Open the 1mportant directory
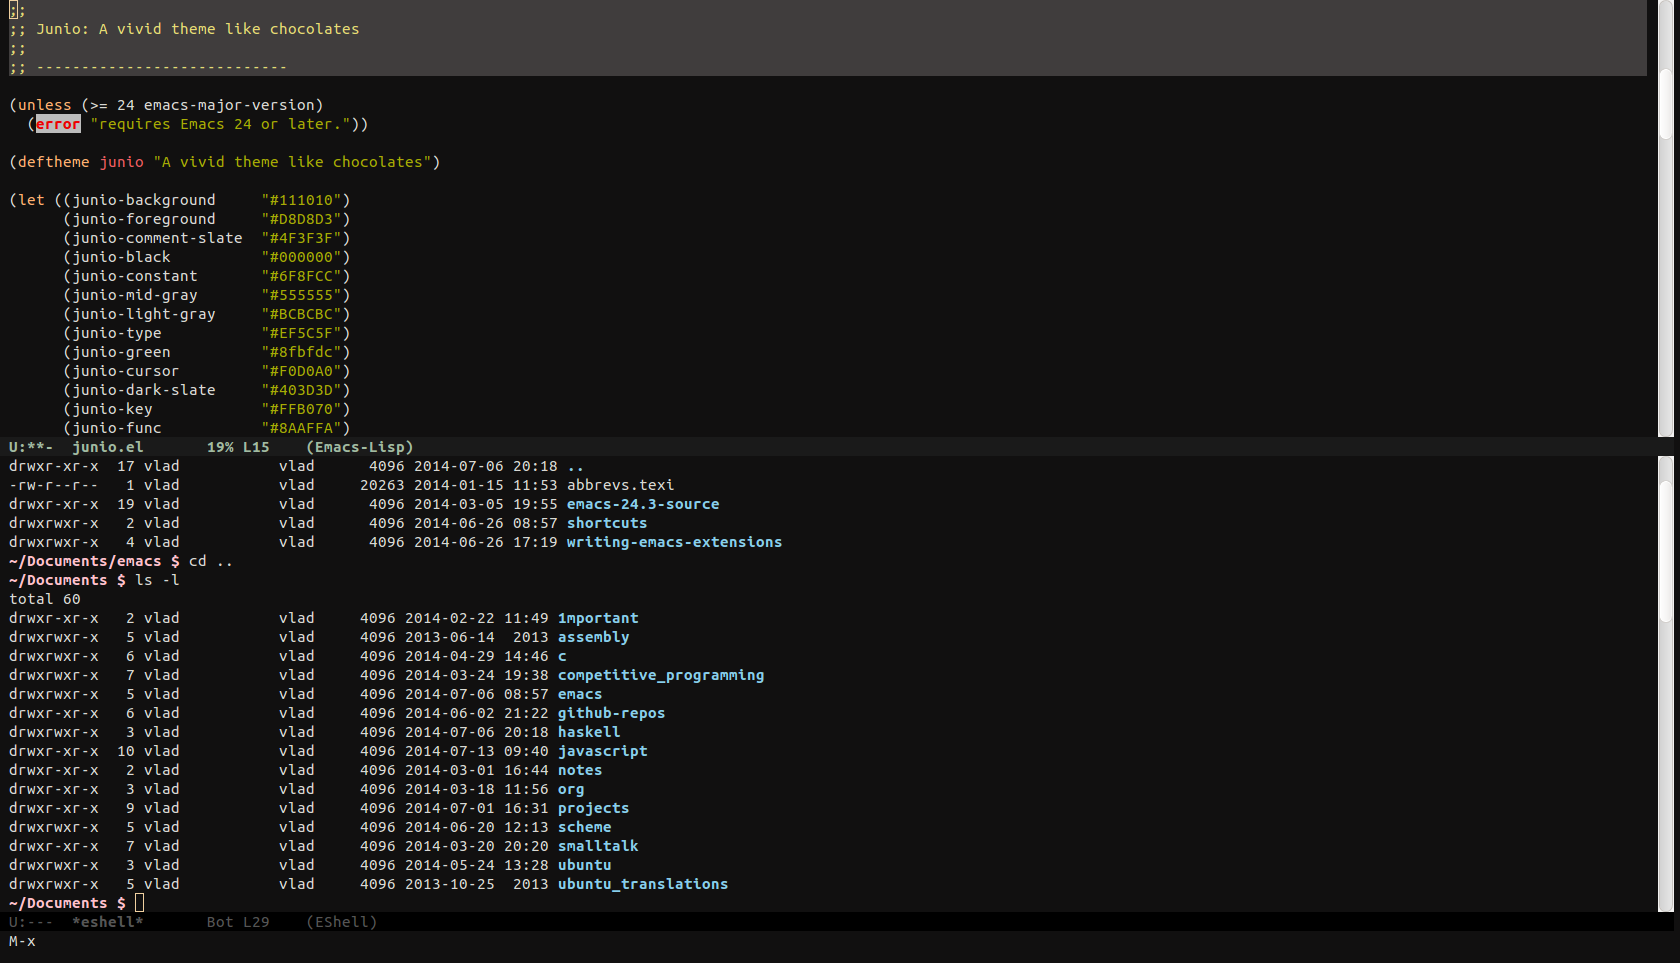The image size is (1680, 963). pos(598,618)
